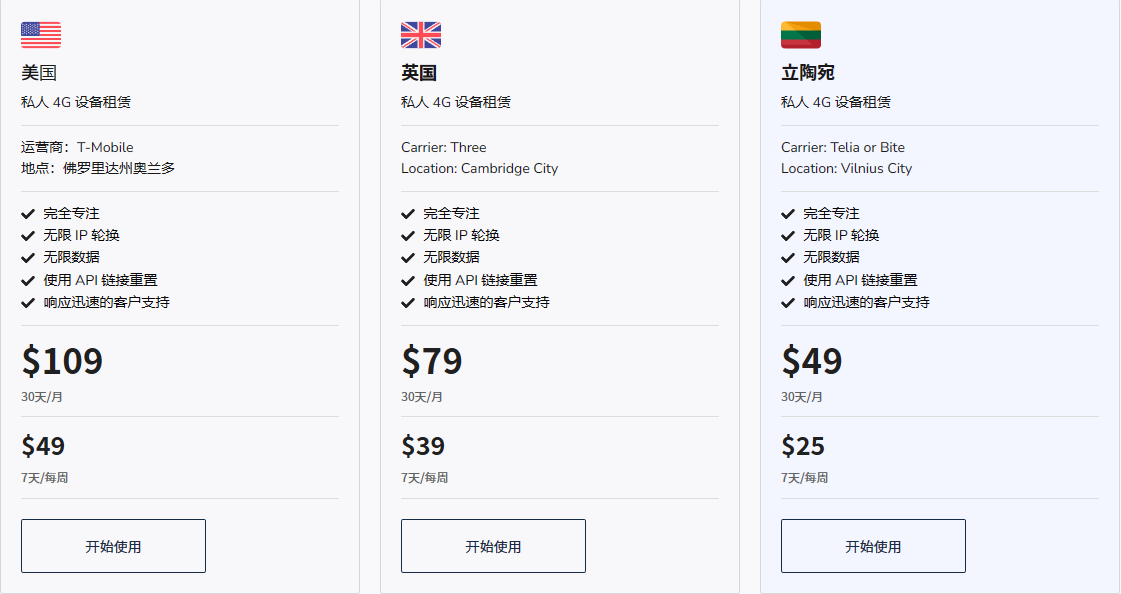Click the $79 monthly price

click(432, 361)
